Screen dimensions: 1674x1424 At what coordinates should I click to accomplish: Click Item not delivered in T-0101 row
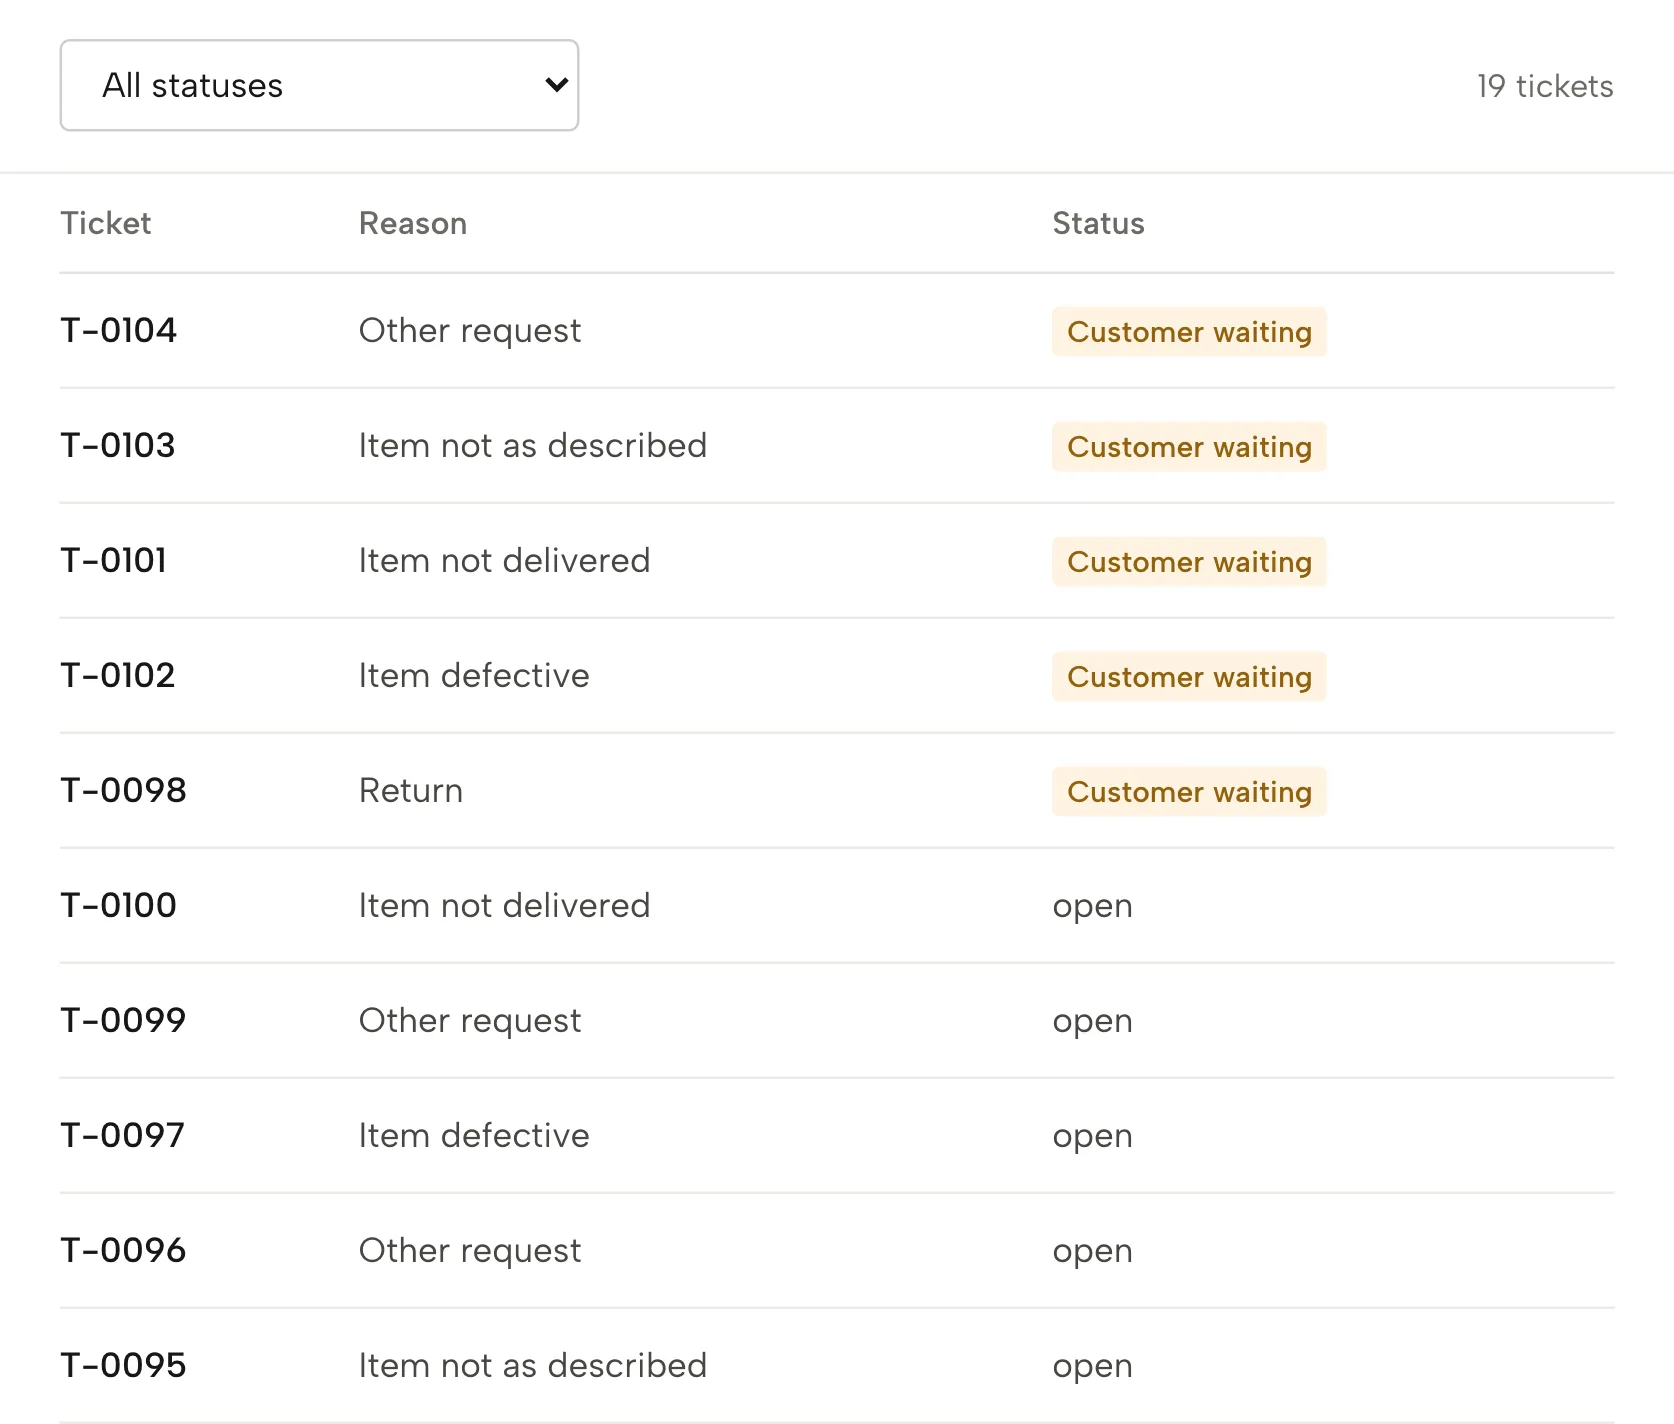pos(505,560)
